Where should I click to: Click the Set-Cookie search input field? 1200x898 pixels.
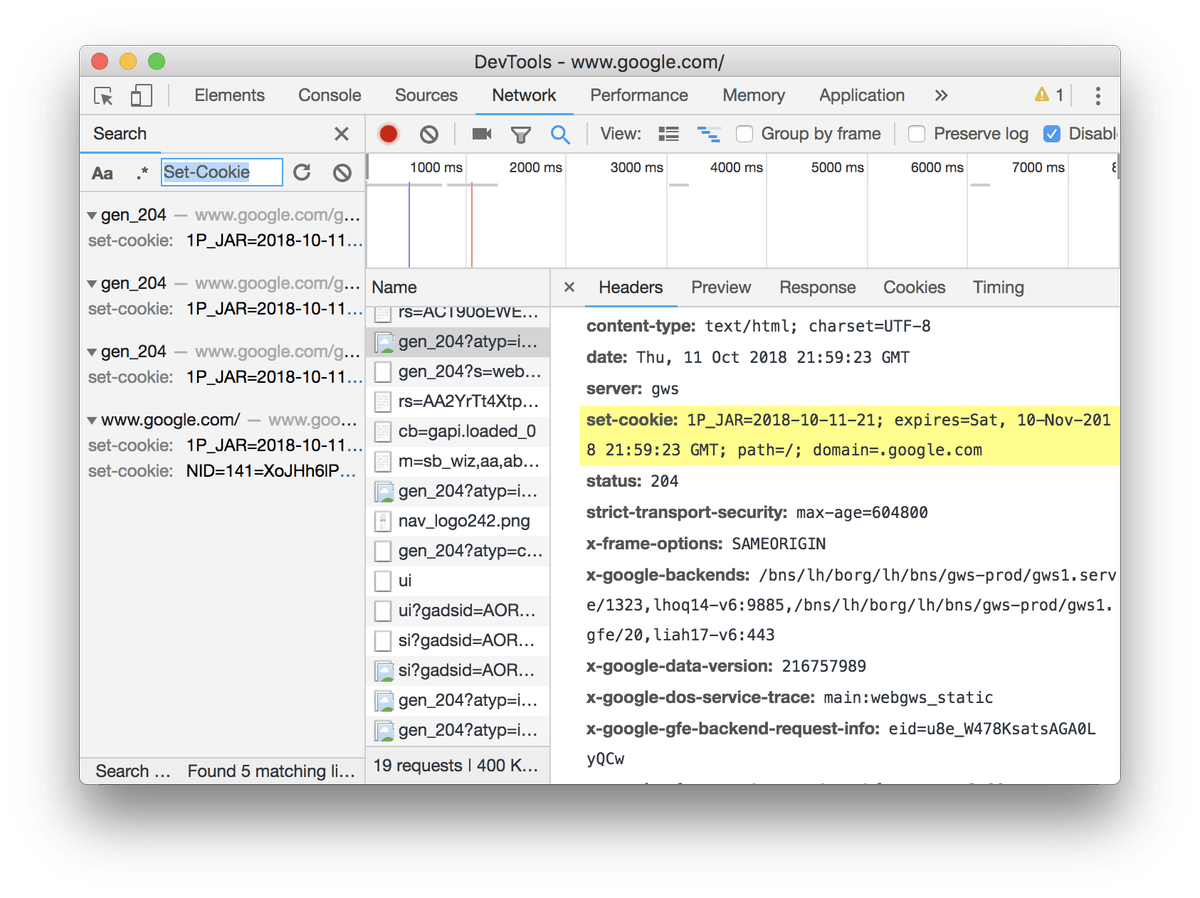click(x=222, y=173)
